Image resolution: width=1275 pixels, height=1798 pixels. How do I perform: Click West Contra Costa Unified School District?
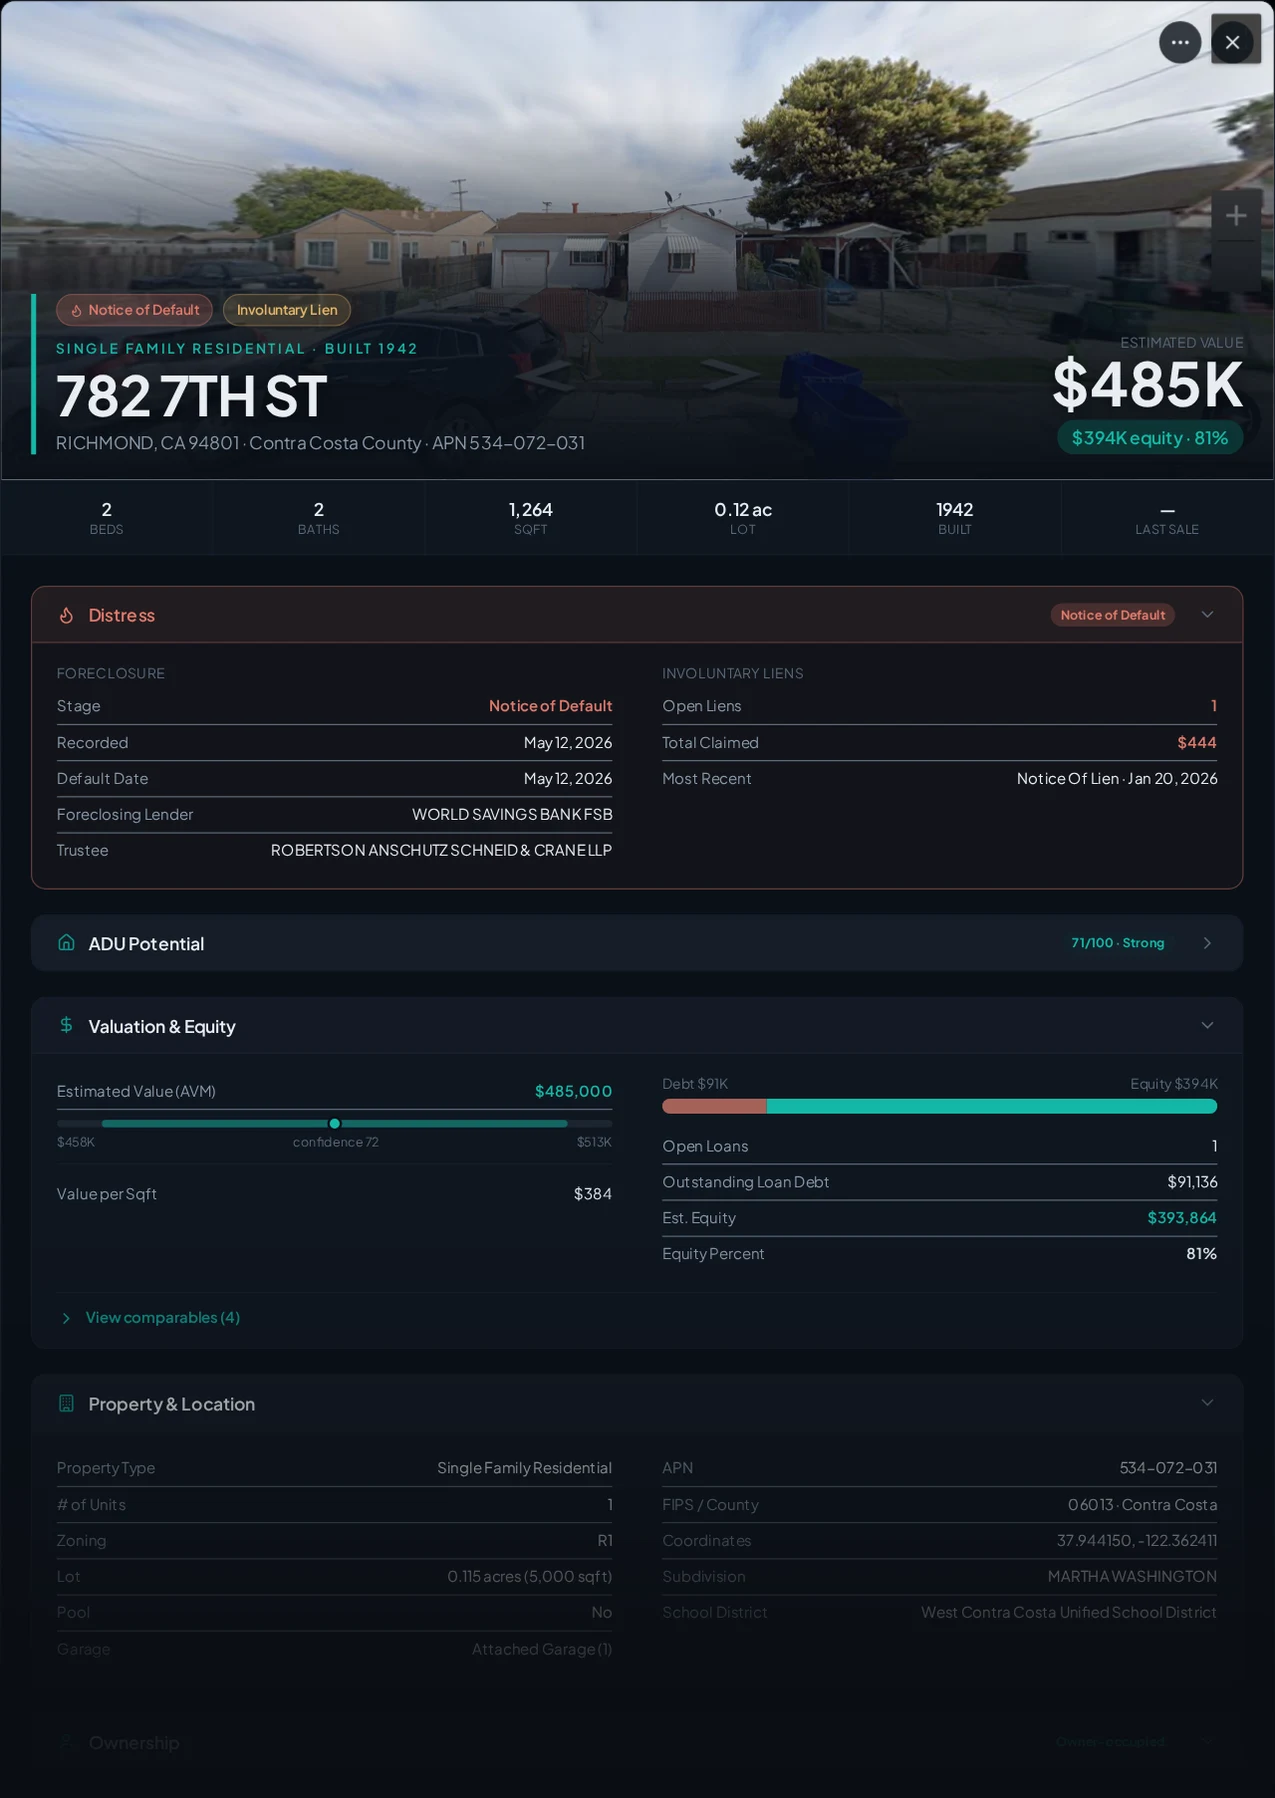click(1069, 1613)
